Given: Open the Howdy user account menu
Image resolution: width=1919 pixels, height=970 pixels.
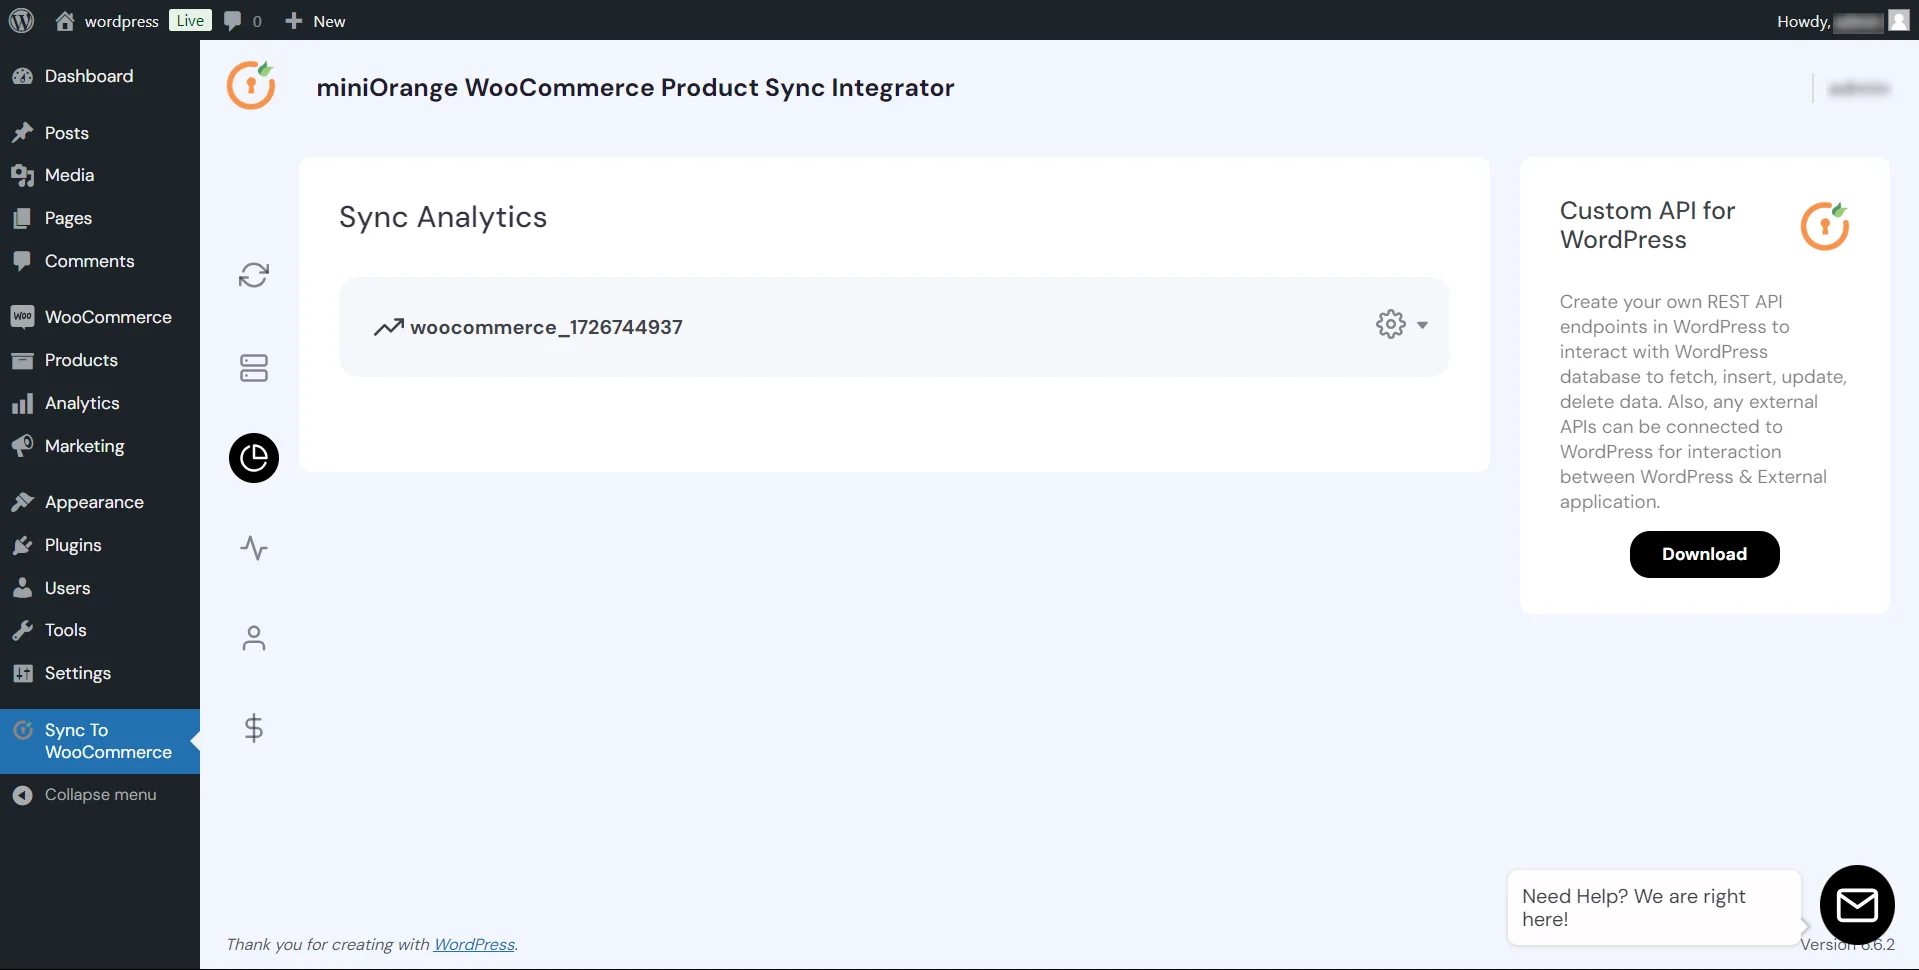Looking at the screenshot, I should tap(1842, 21).
